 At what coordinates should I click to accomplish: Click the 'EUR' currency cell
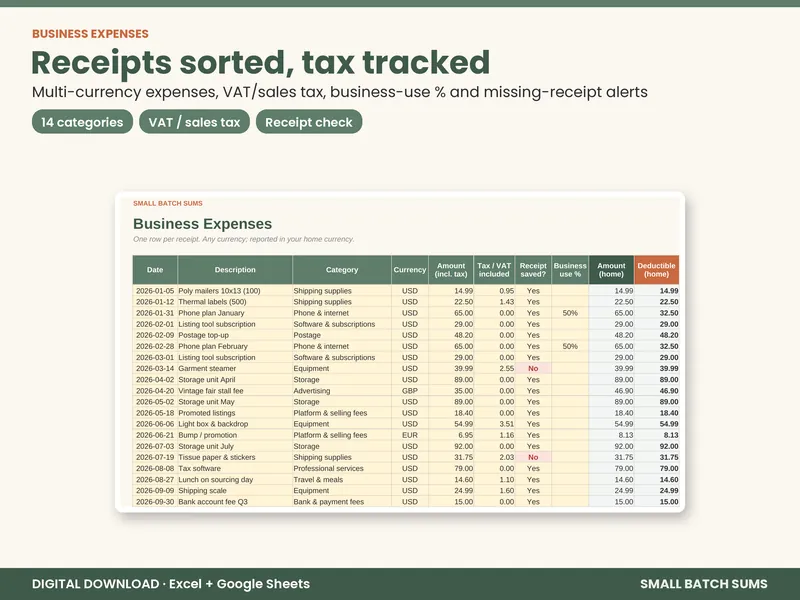410,435
